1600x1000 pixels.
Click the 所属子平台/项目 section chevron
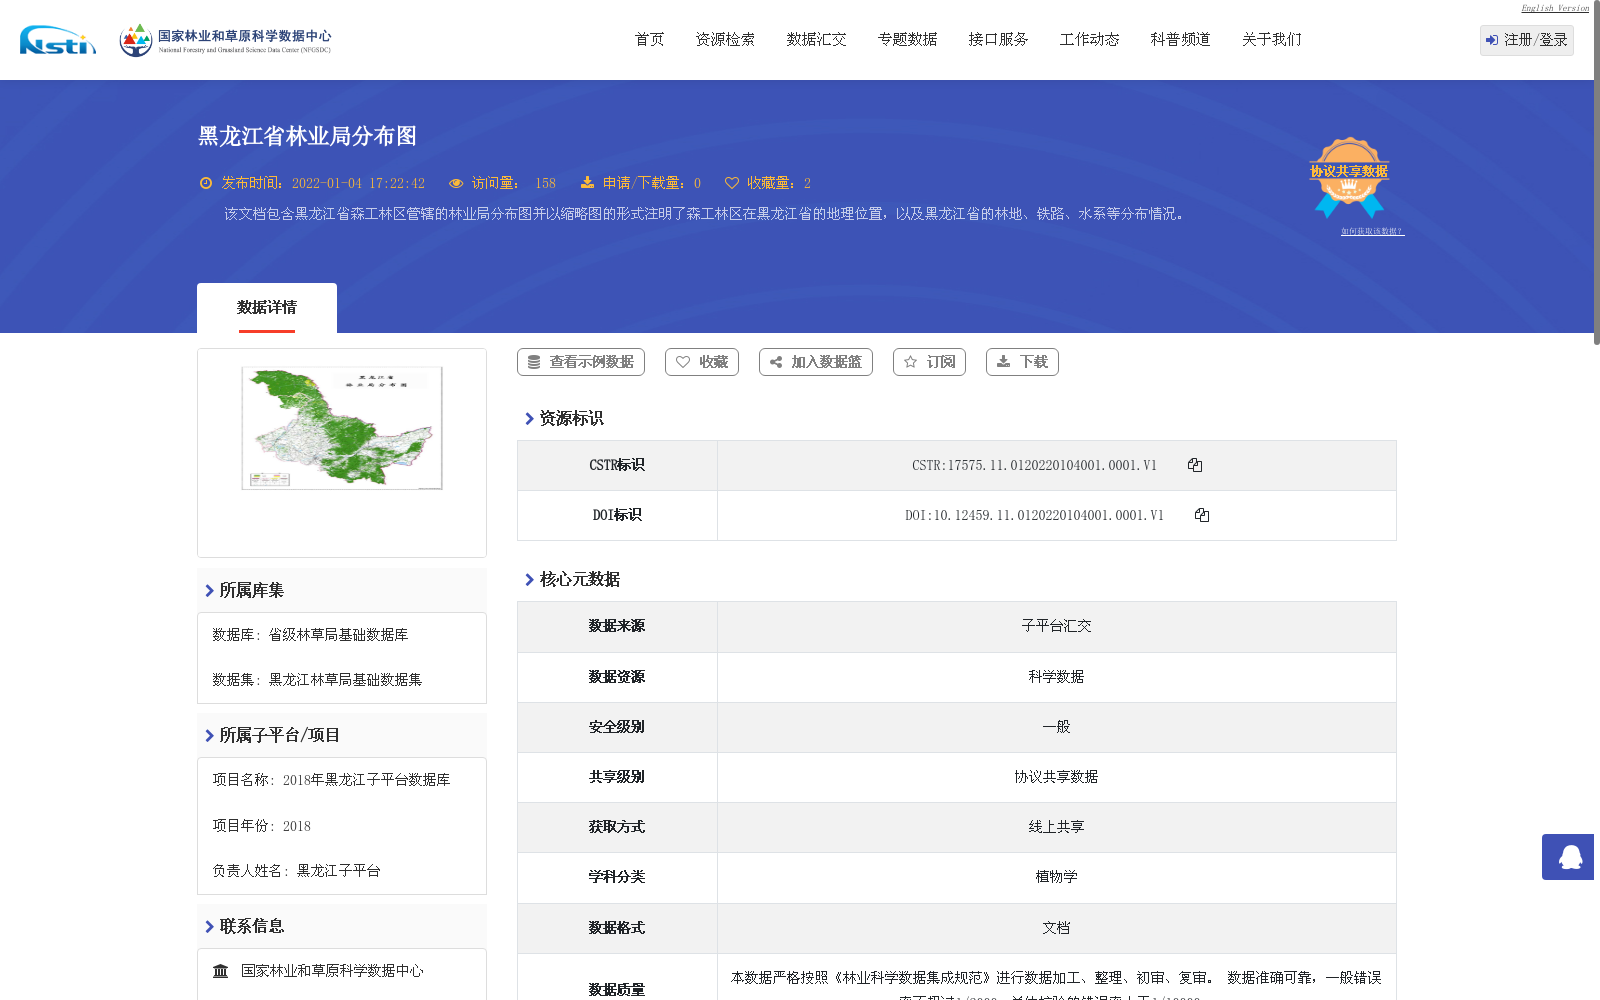coord(209,736)
